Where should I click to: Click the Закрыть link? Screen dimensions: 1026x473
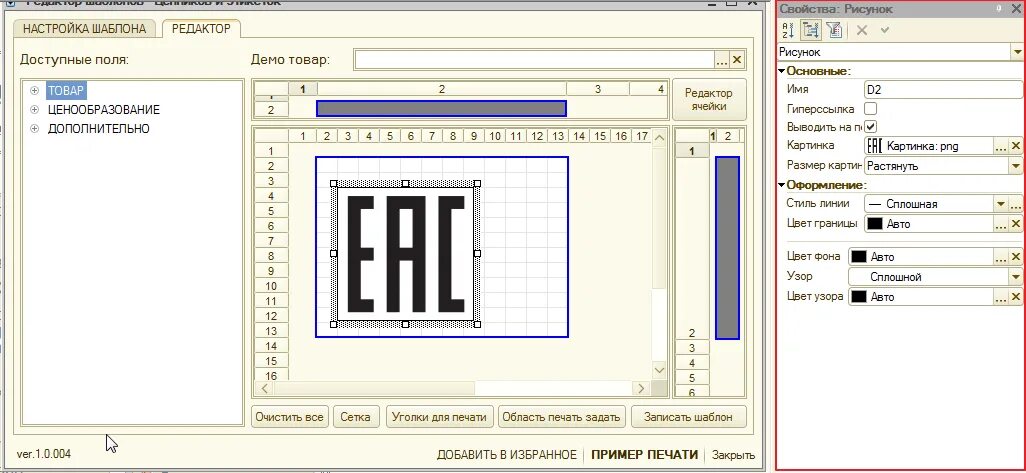[x=733, y=455]
